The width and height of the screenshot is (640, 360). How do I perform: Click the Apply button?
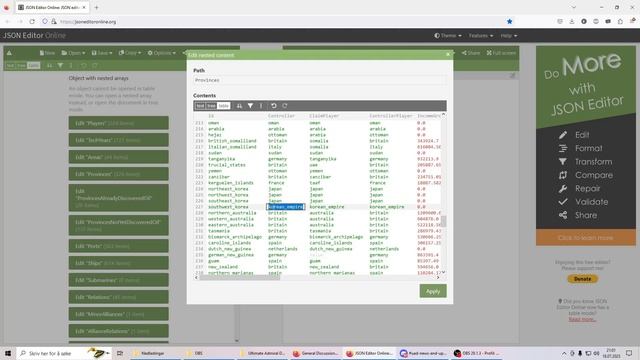coord(433,291)
